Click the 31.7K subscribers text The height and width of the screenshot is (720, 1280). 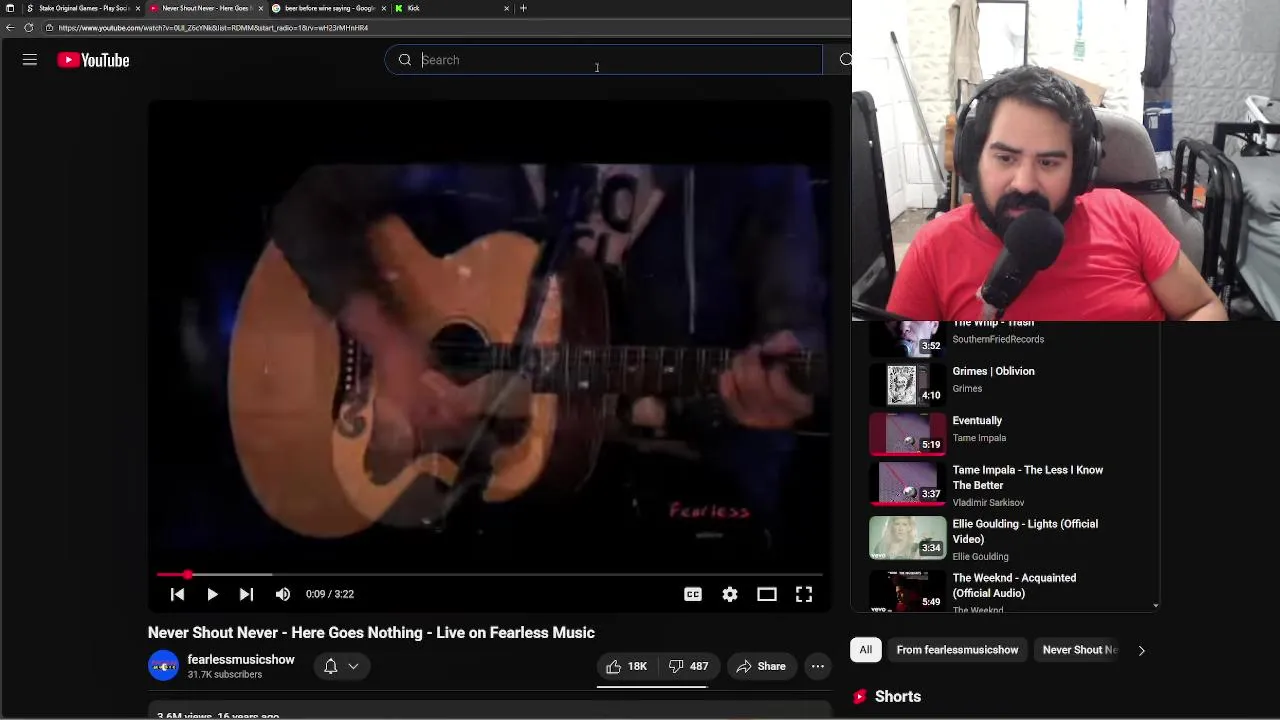(225, 675)
